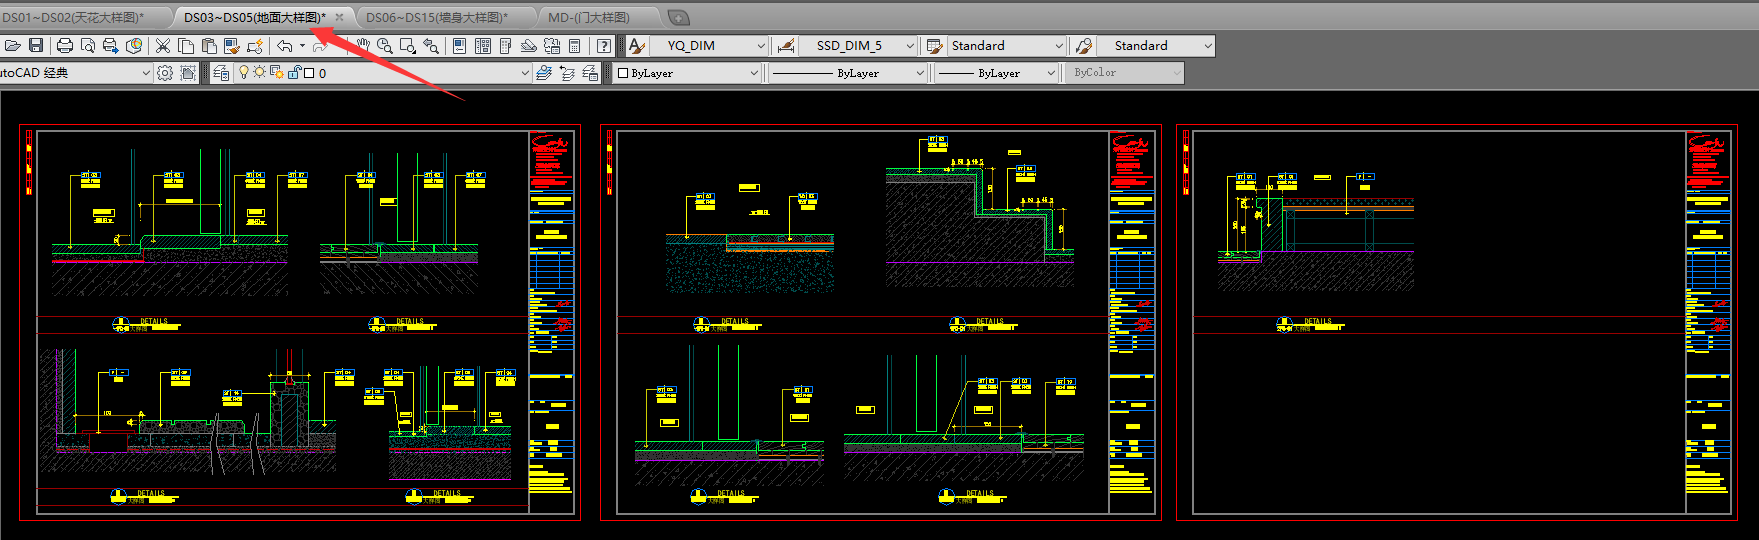Click the Publish icon
The height and width of the screenshot is (540, 1759).
110,46
